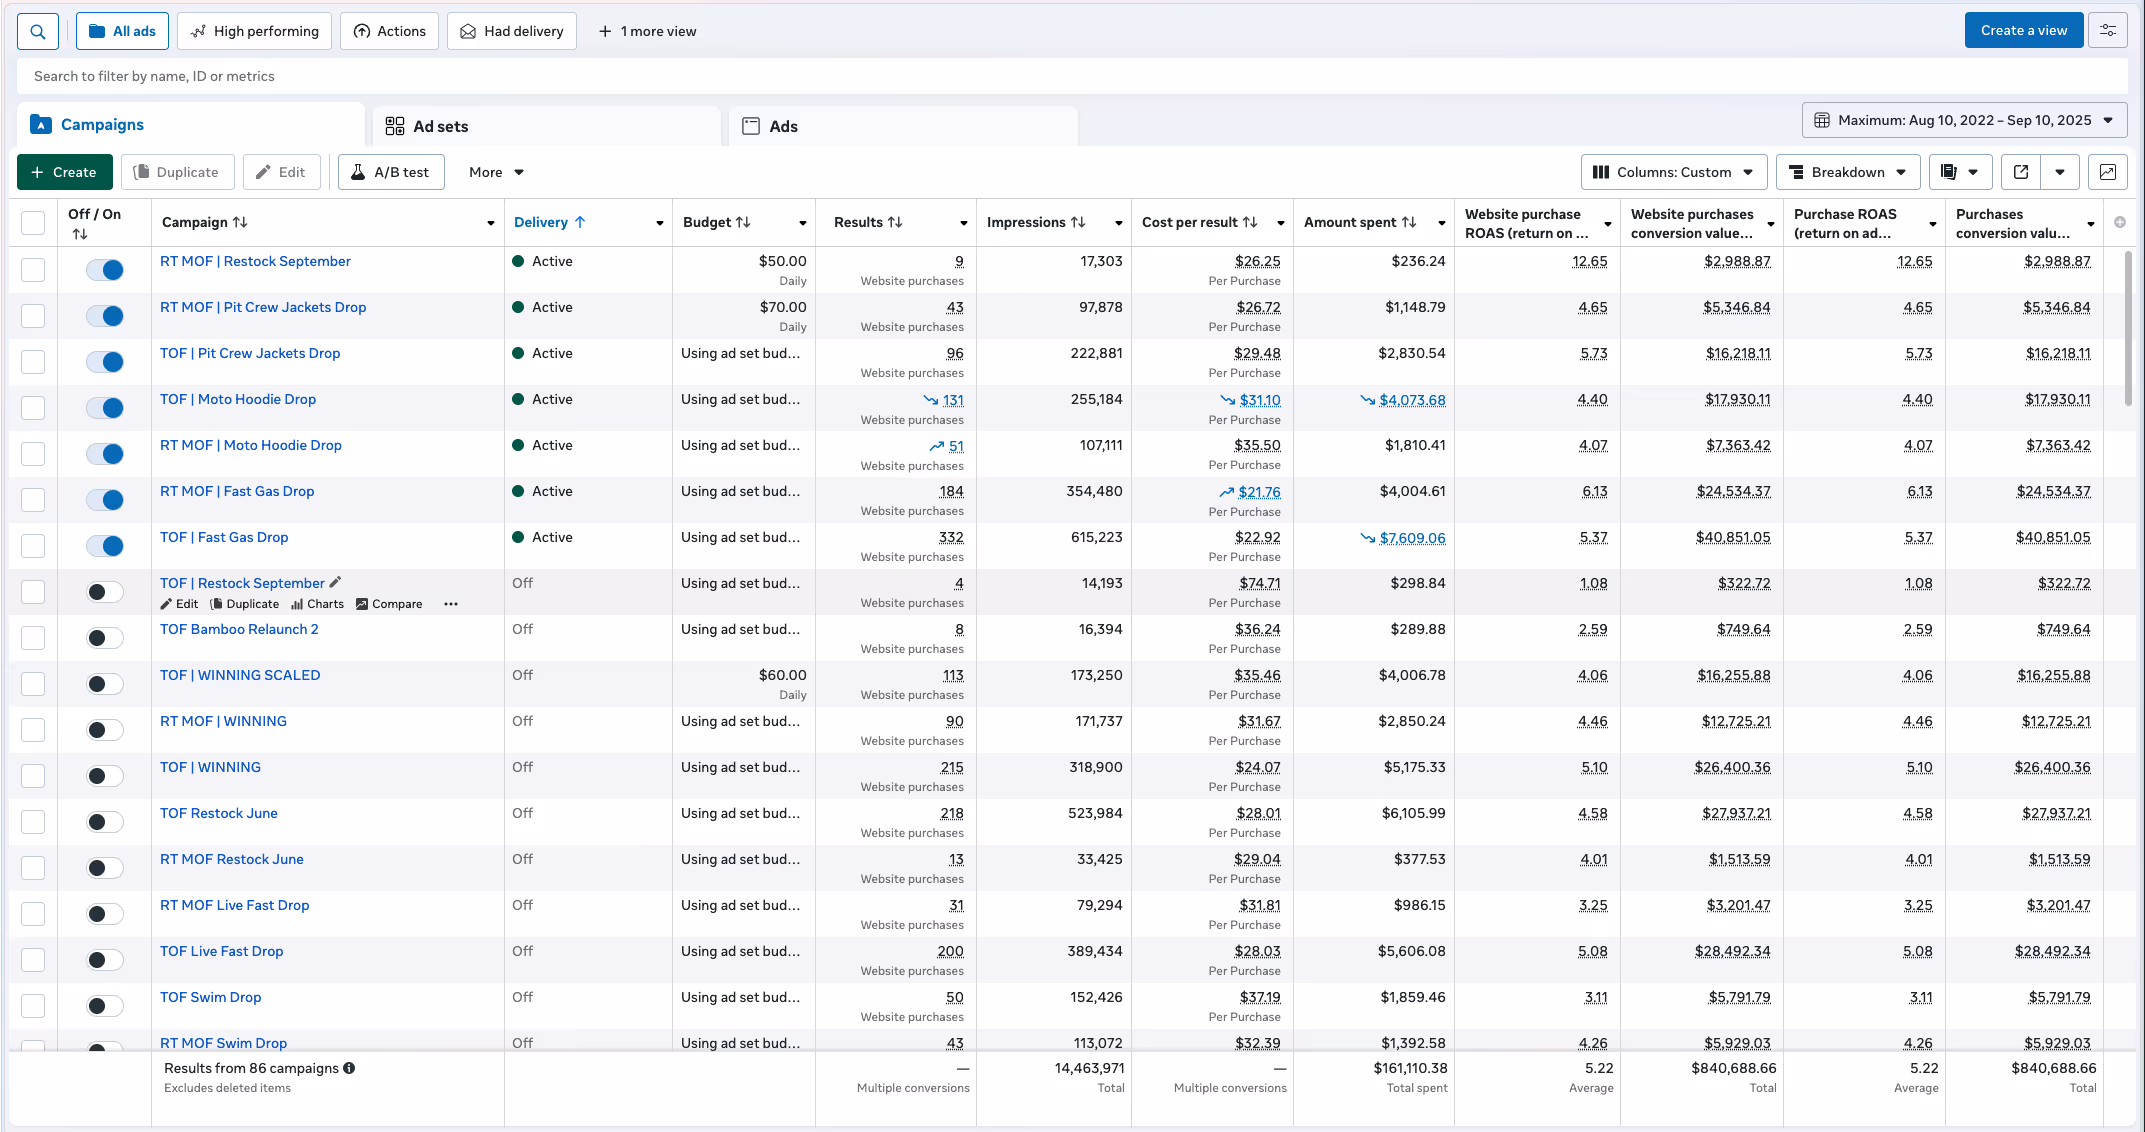Open three-dots menu on TOF | Restock September row
The image size is (2145, 1132).
(x=451, y=604)
